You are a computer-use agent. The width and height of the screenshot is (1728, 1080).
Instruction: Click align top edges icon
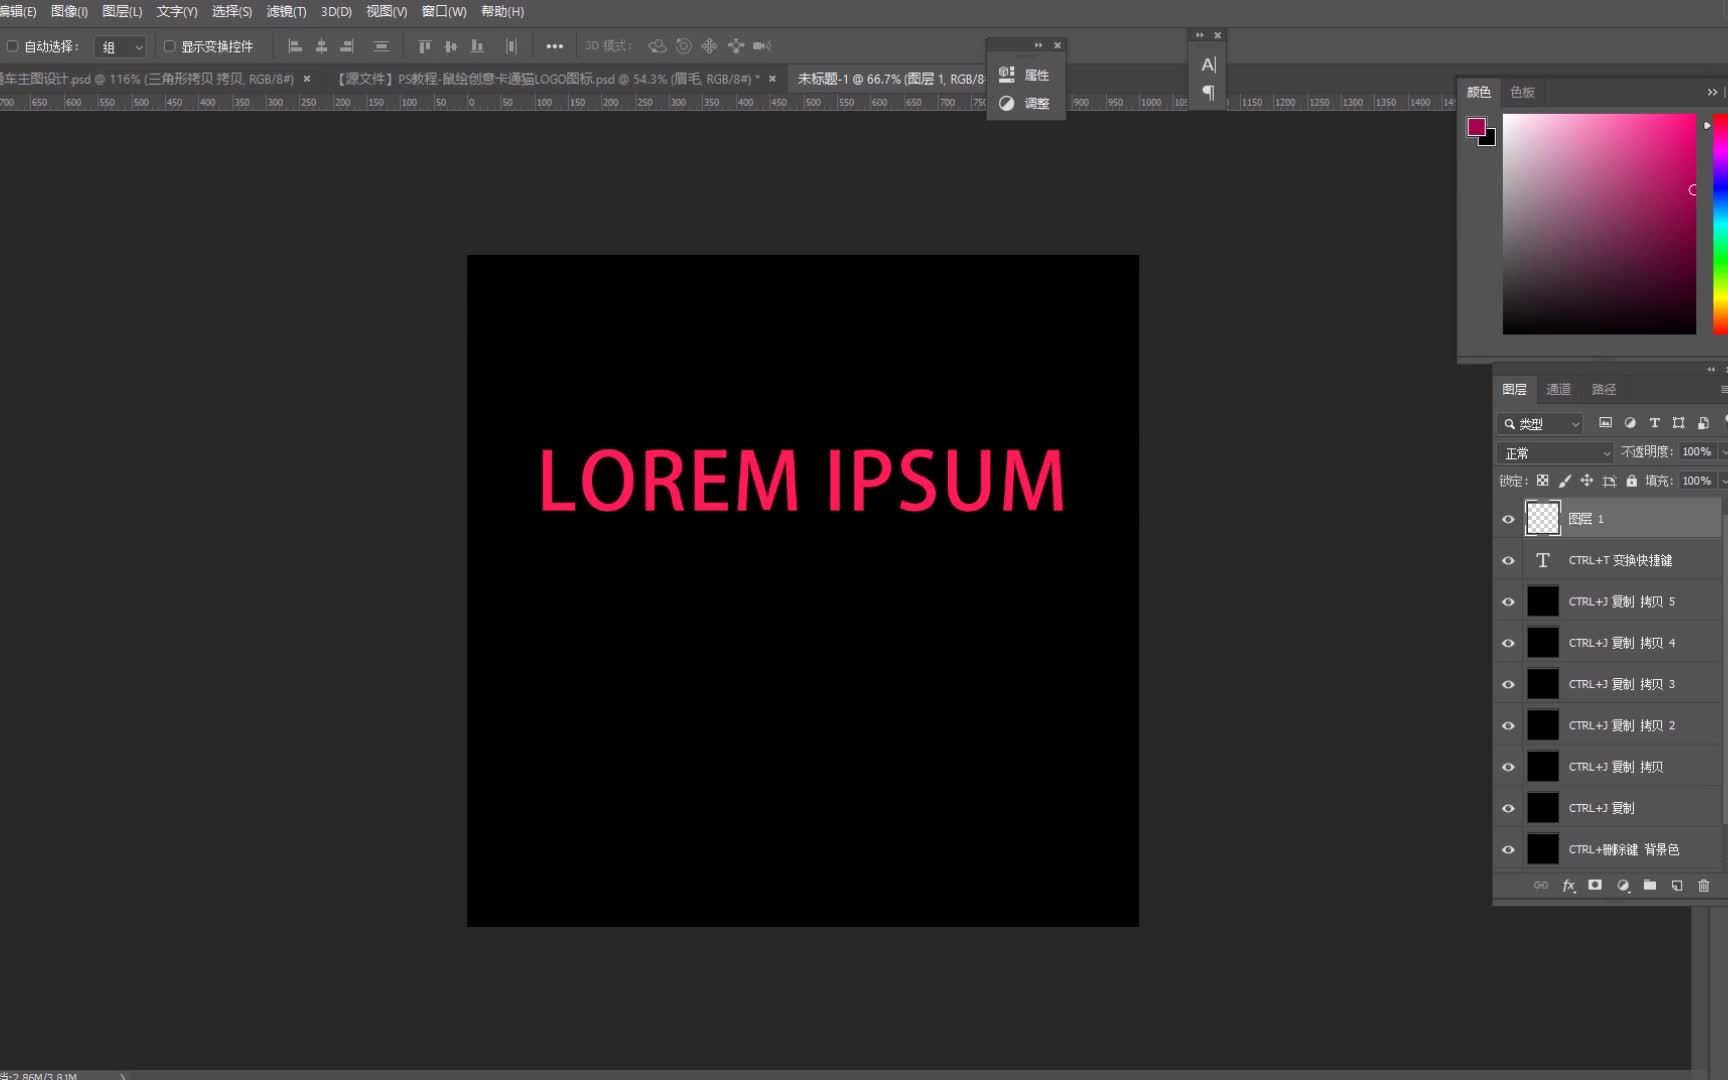[424, 46]
